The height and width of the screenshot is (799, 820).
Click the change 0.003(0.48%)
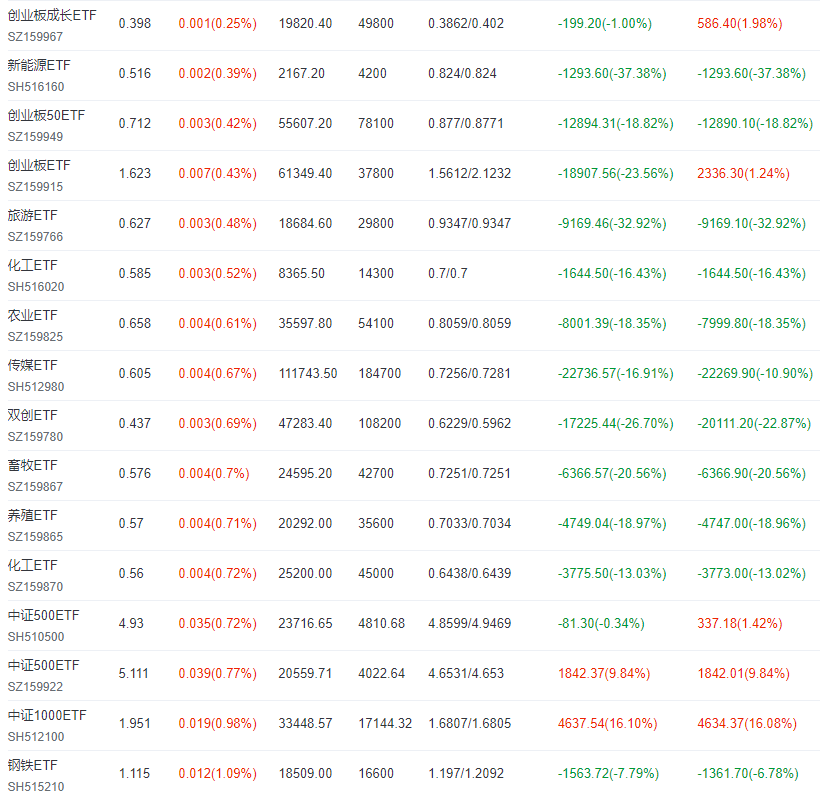(218, 224)
